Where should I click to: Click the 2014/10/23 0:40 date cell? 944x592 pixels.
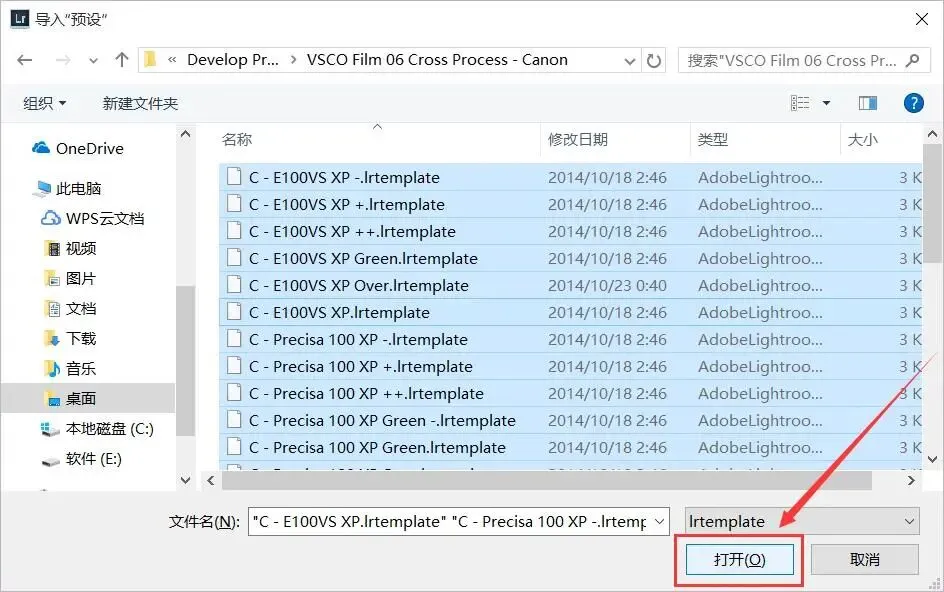point(607,285)
